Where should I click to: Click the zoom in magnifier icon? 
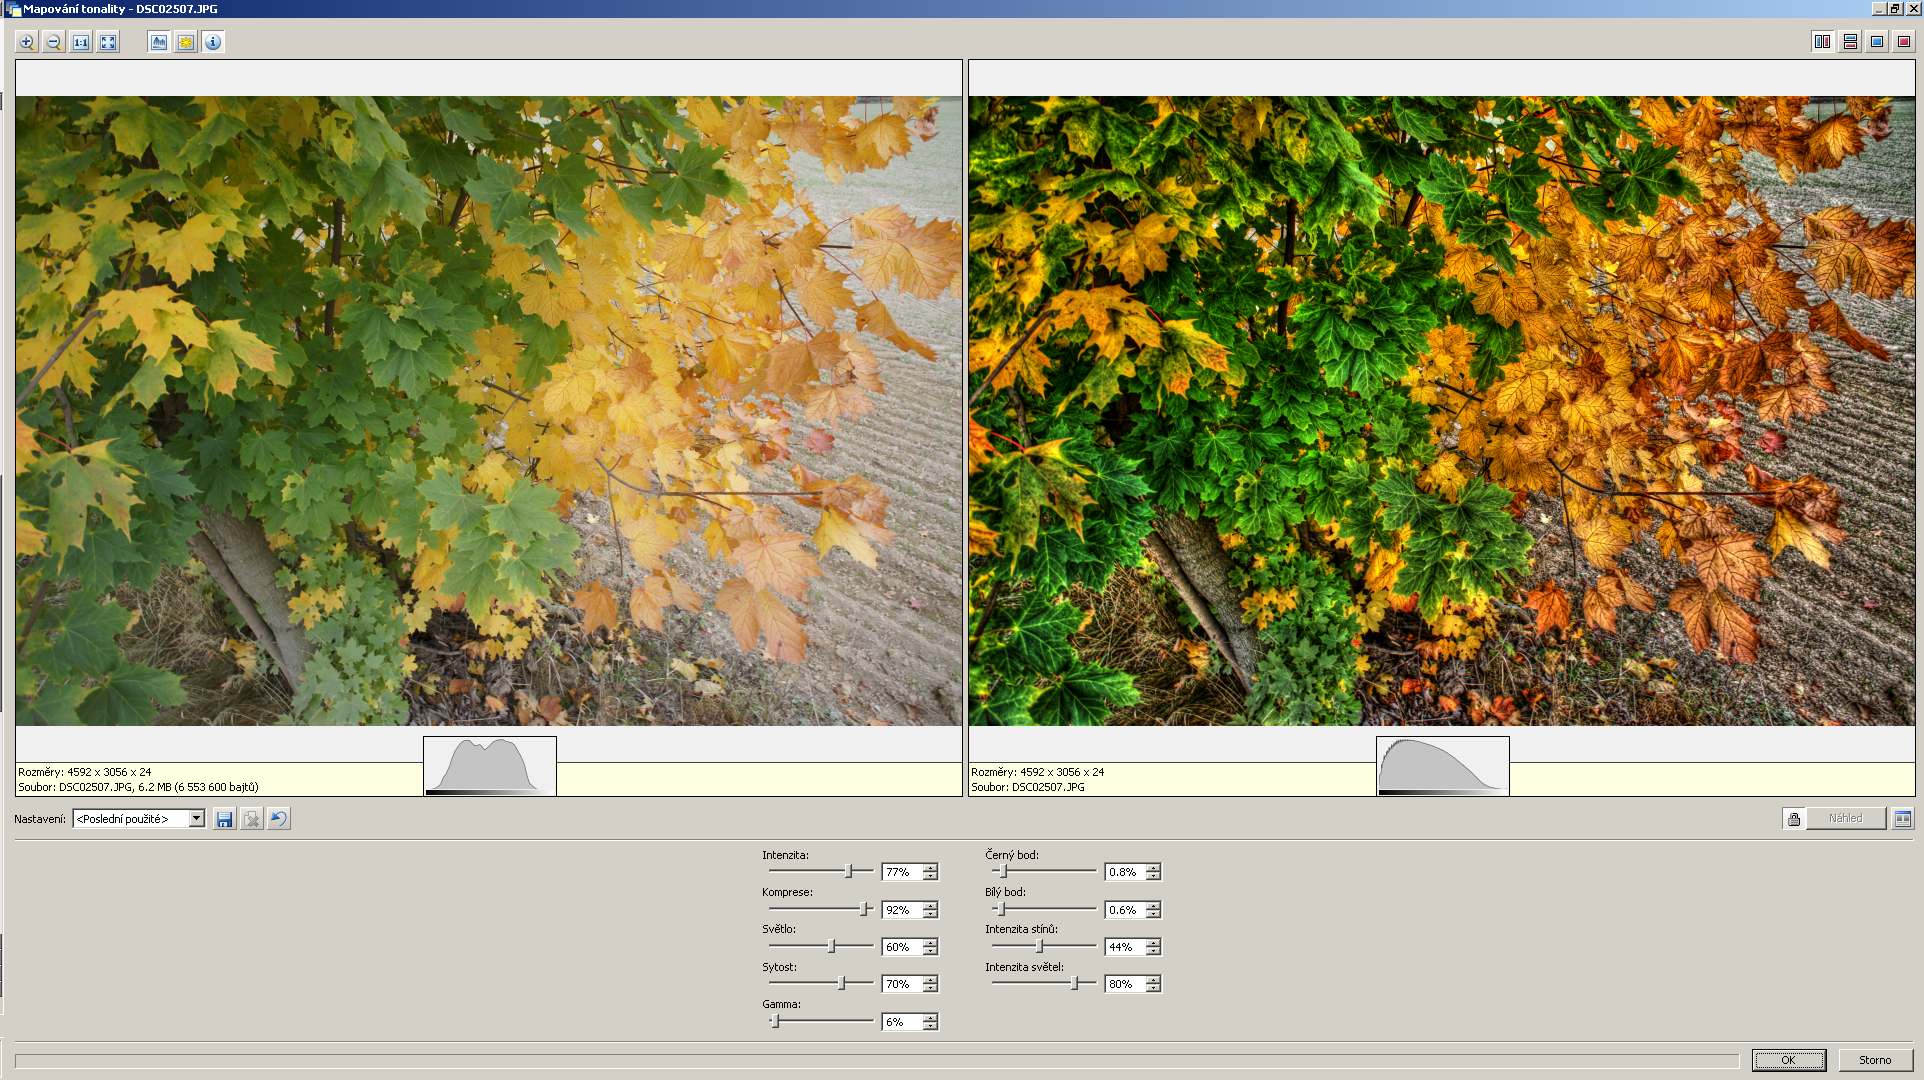(x=27, y=42)
